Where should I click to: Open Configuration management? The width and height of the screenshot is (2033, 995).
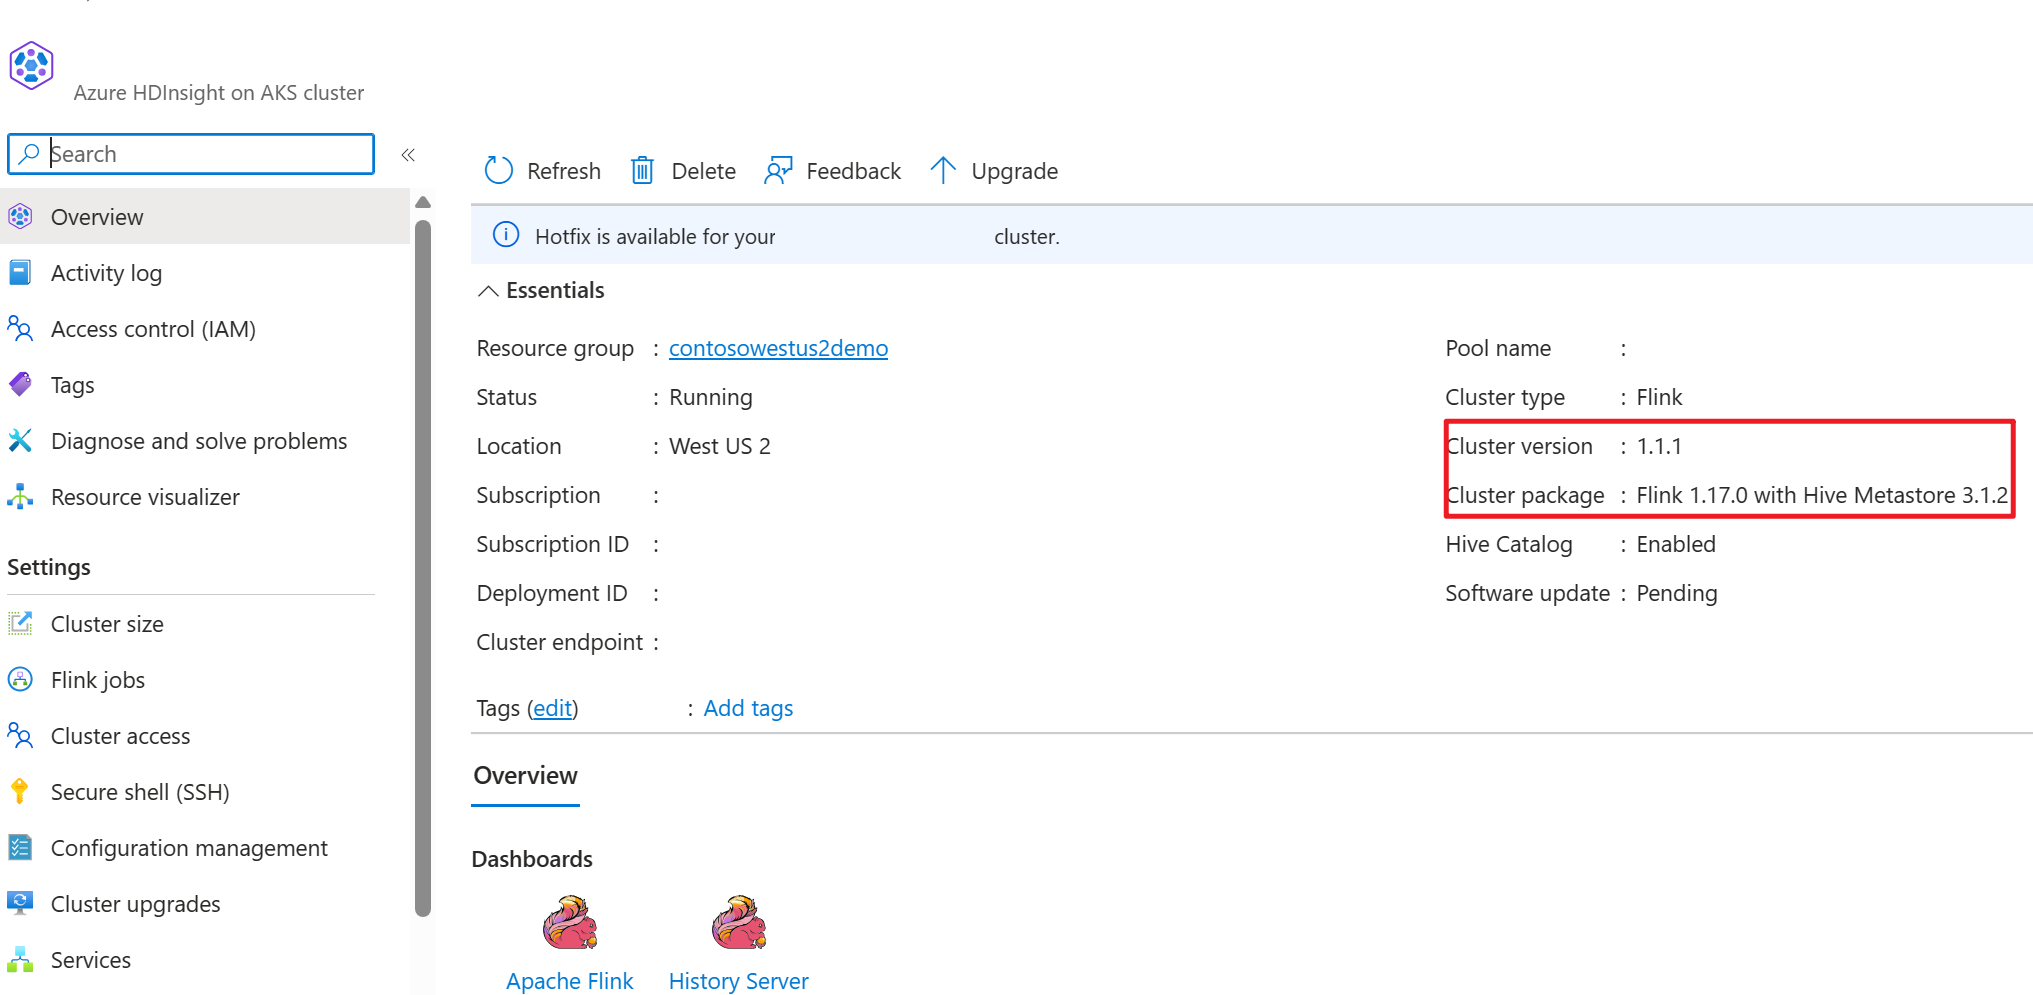pyautogui.click(x=205, y=848)
